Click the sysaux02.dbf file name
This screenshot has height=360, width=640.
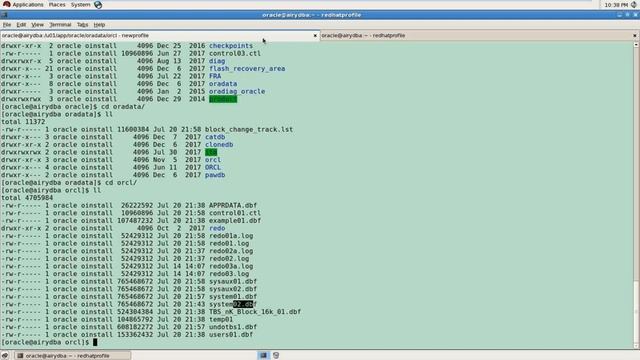click(x=233, y=289)
